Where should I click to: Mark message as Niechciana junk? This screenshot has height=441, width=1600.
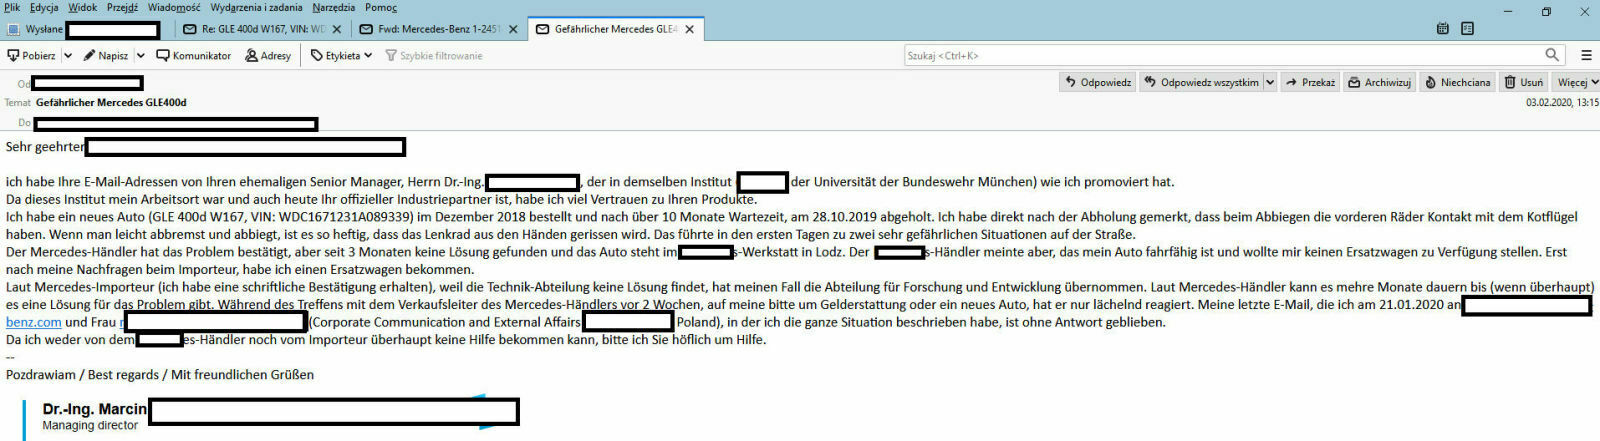point(1457,82)
